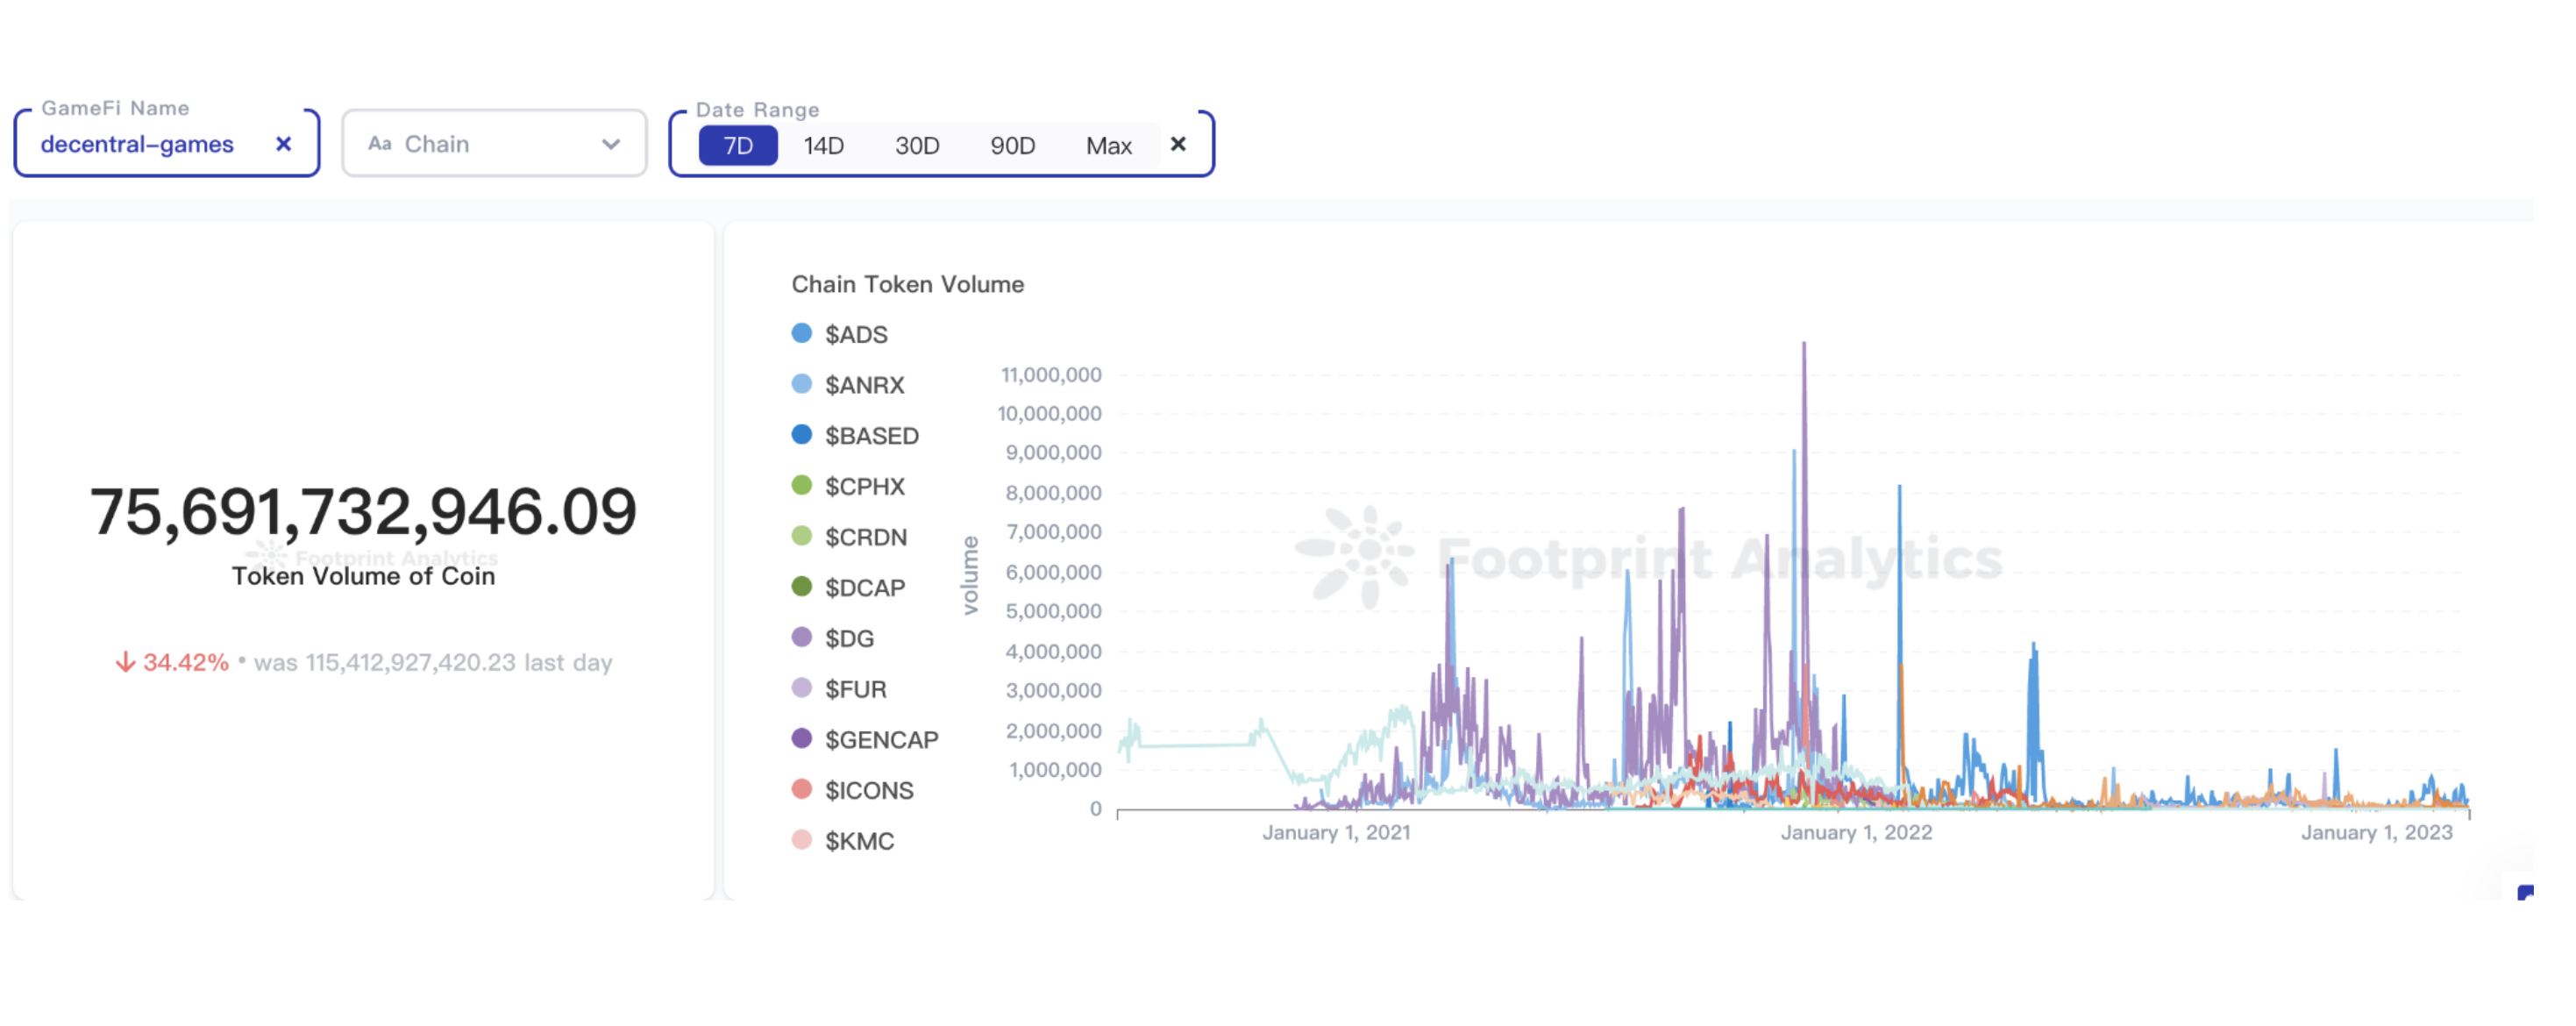Click the $DCAP legend label
2576x1026 pixels.
(865, 588)
